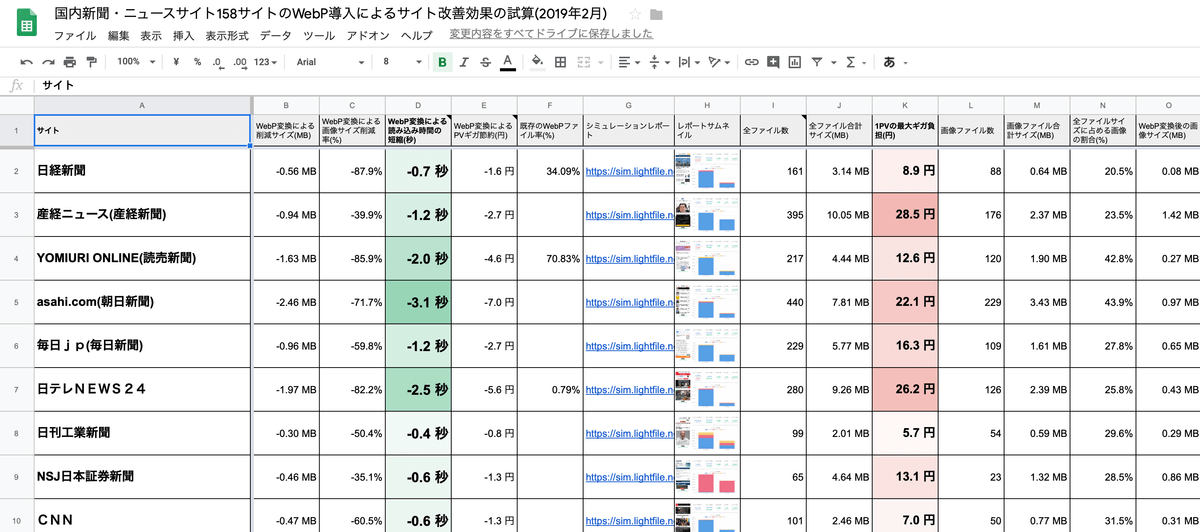Decrease decimal places
Viewport: 1200px width, 532px height.
[217, 62]
